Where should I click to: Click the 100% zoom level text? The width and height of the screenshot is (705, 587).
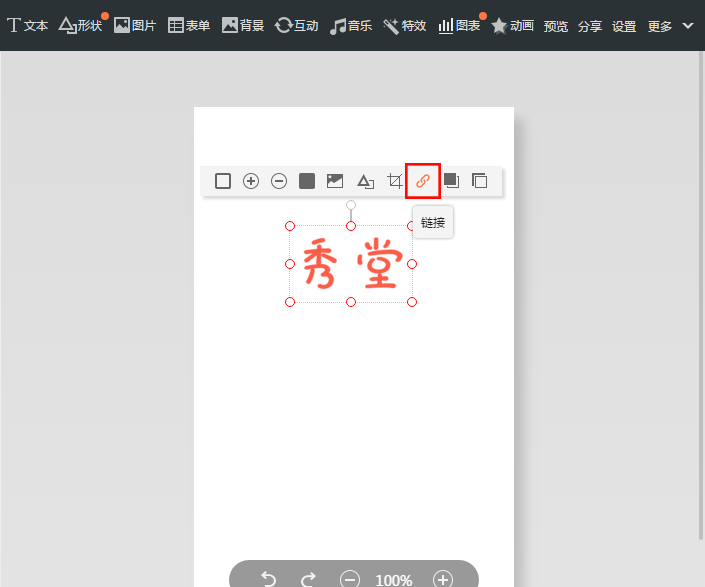click(394, 580)
